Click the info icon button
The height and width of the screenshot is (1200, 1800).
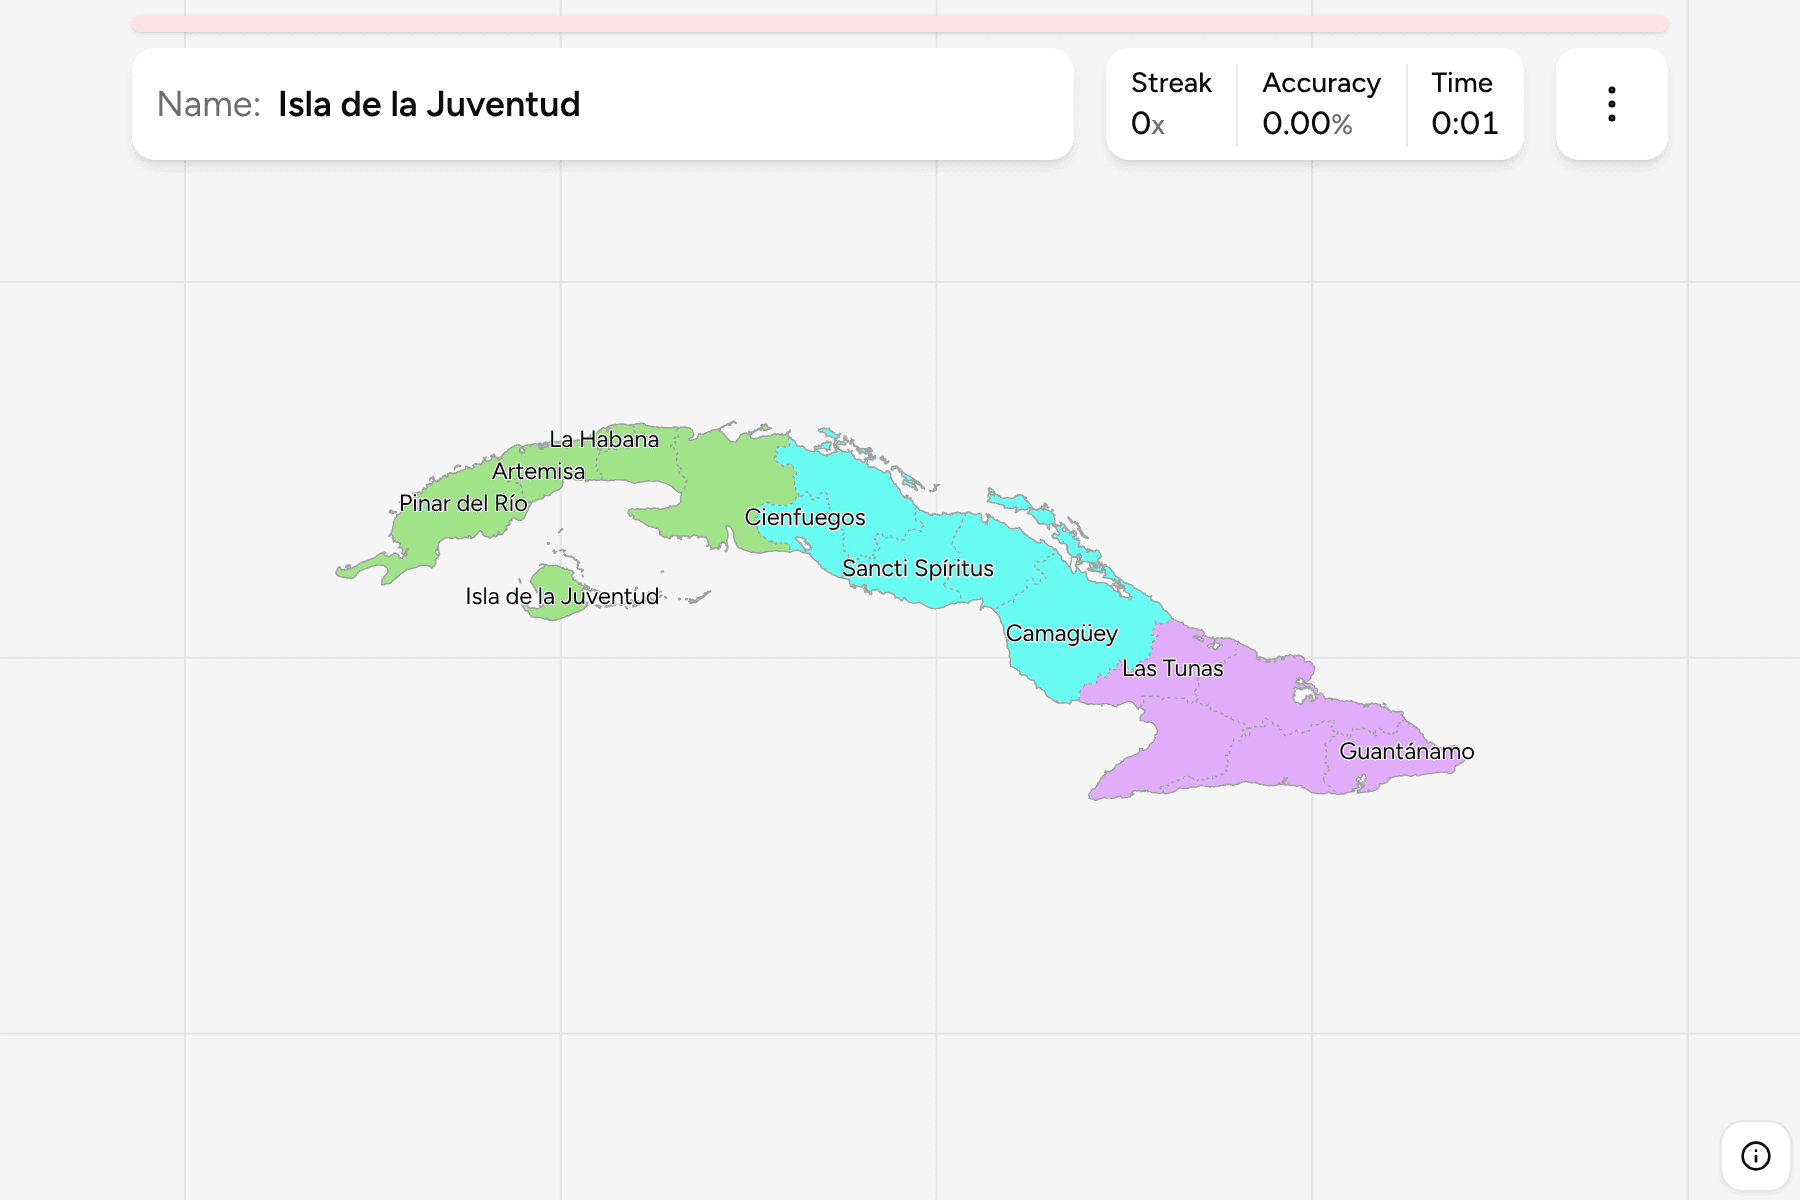1755,1156
